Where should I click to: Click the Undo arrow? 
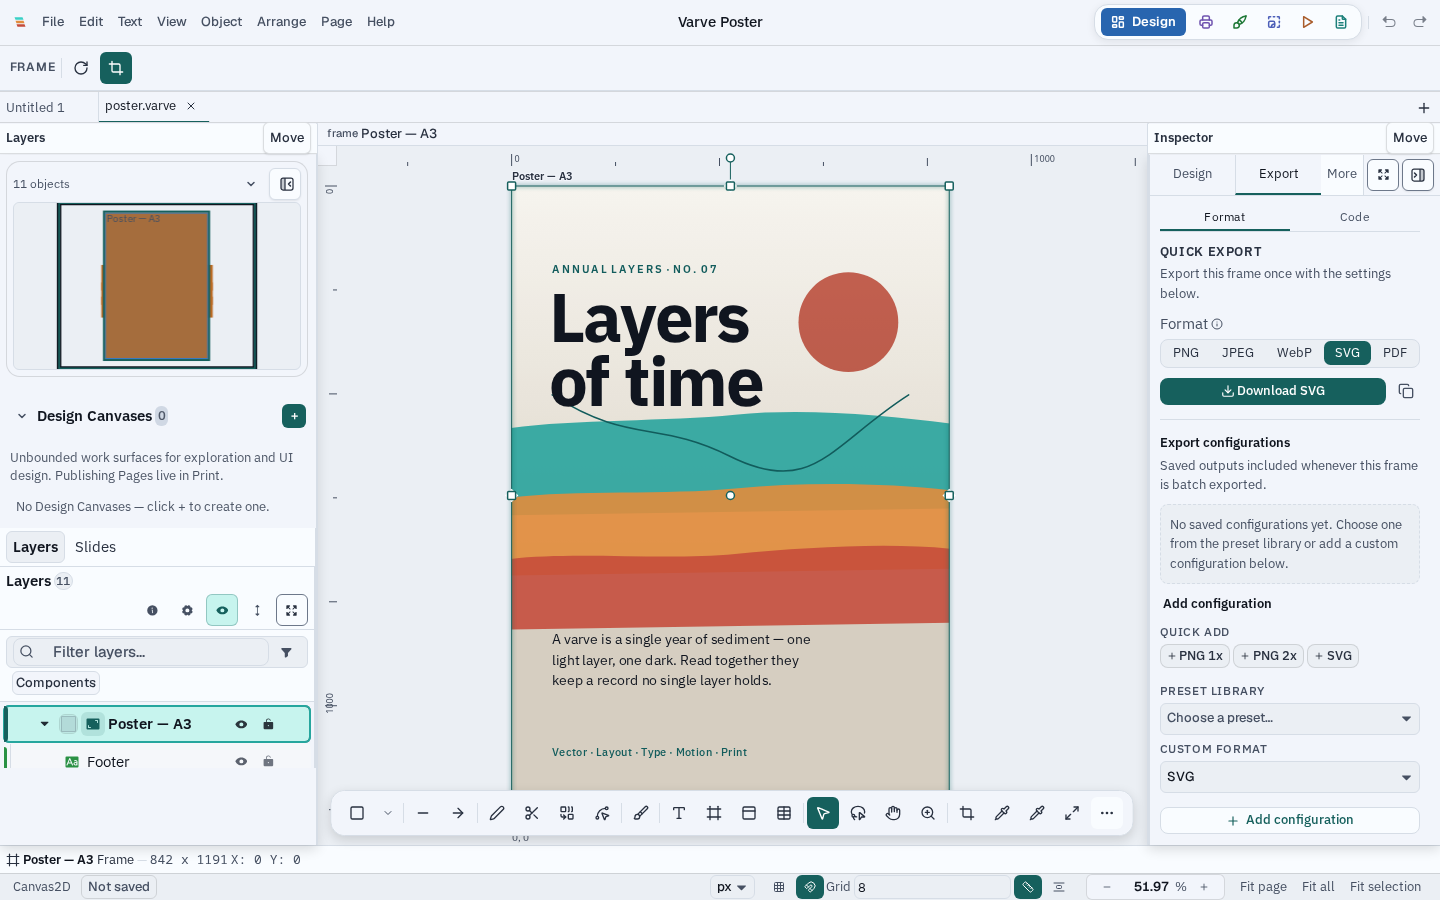(1389, 22)
